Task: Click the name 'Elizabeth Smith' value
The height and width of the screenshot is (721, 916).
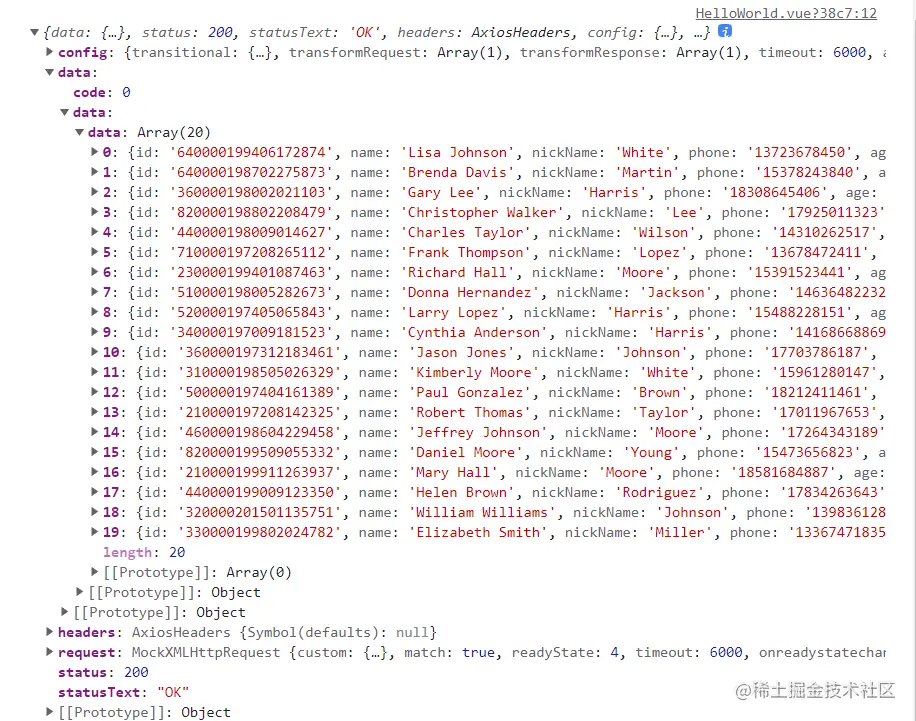Action: [x=478, y=532]
